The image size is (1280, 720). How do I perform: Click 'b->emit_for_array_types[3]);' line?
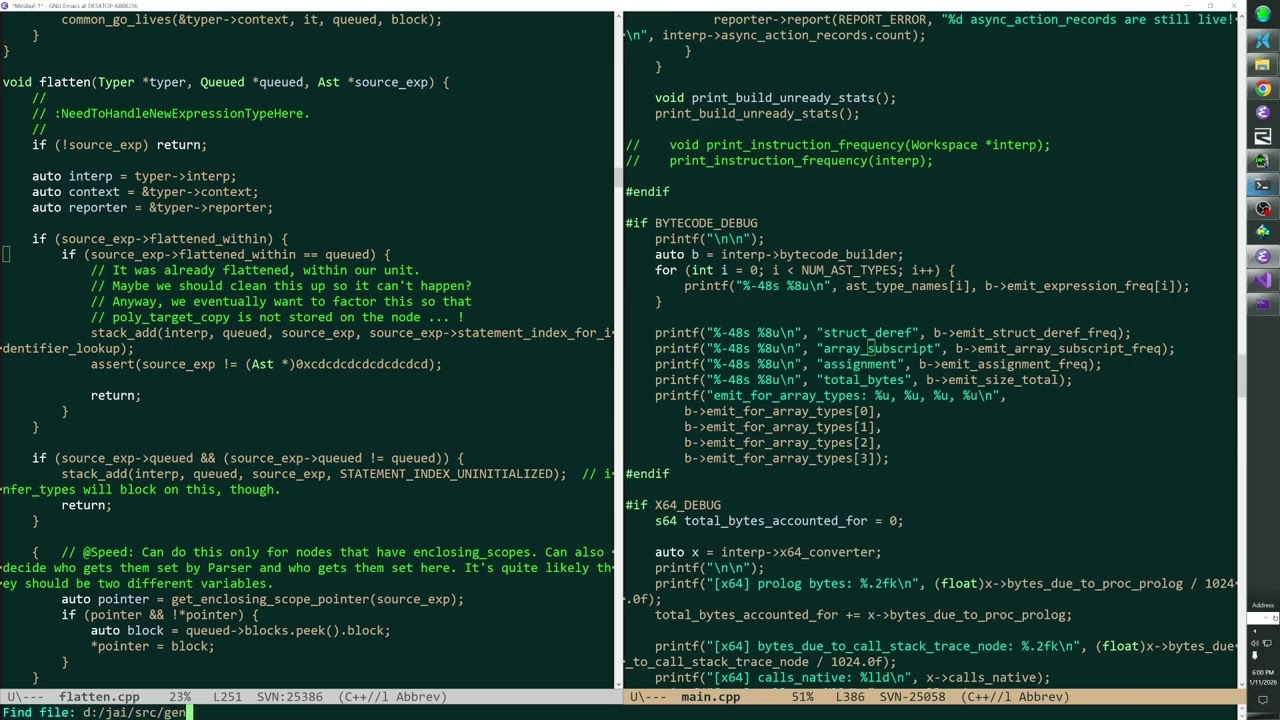tap(787, 458)
